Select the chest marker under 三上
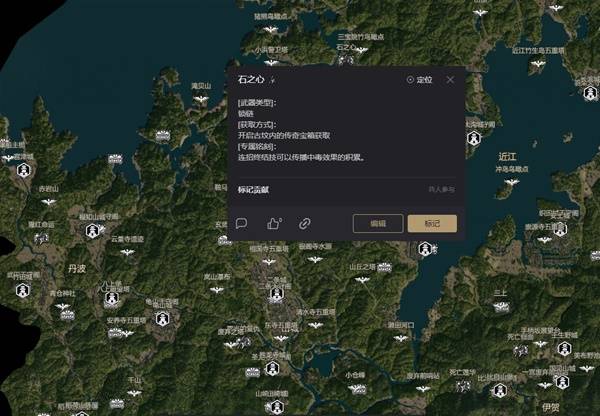 (501, 307)
